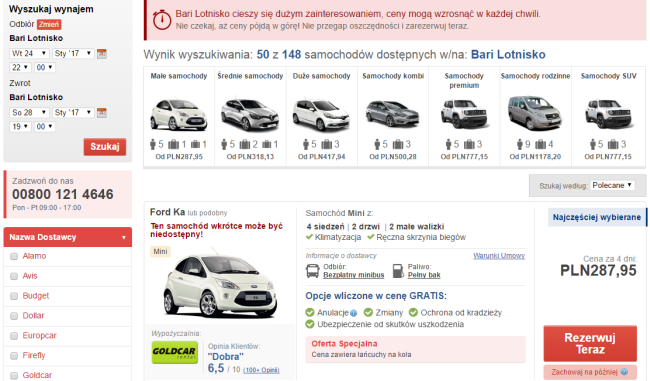Click the Oferta Specjalna box
650x381 pixels.
click(x=415, y=349)
